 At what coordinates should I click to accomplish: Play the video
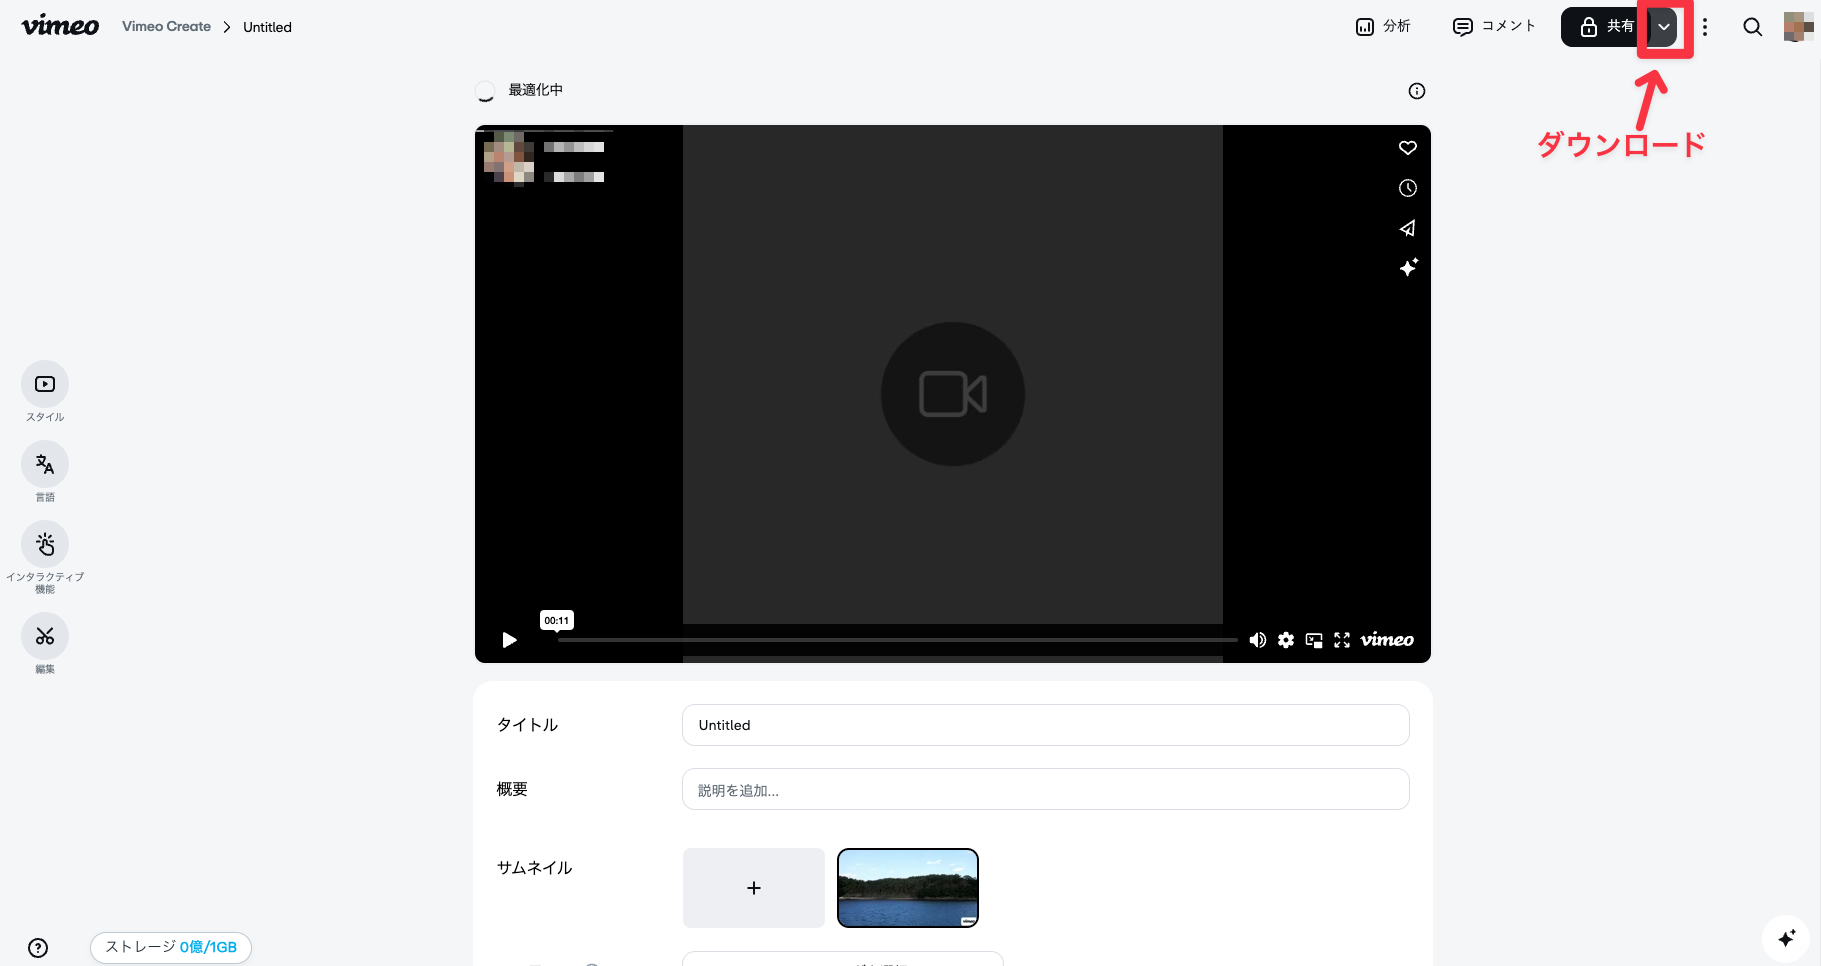click(509, 640)
